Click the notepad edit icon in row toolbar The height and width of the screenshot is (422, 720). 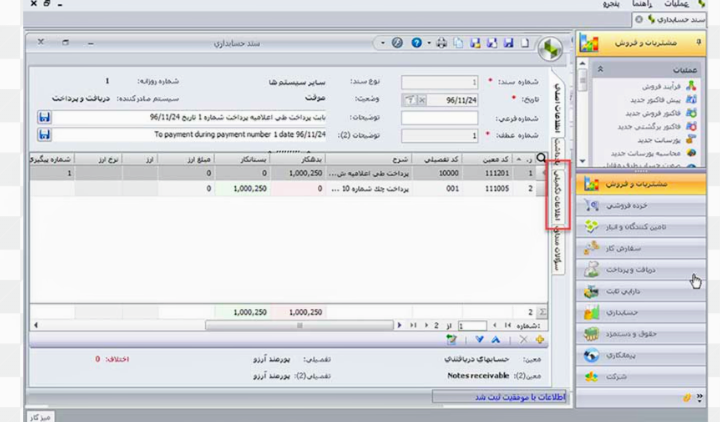(x=452, y=340)
